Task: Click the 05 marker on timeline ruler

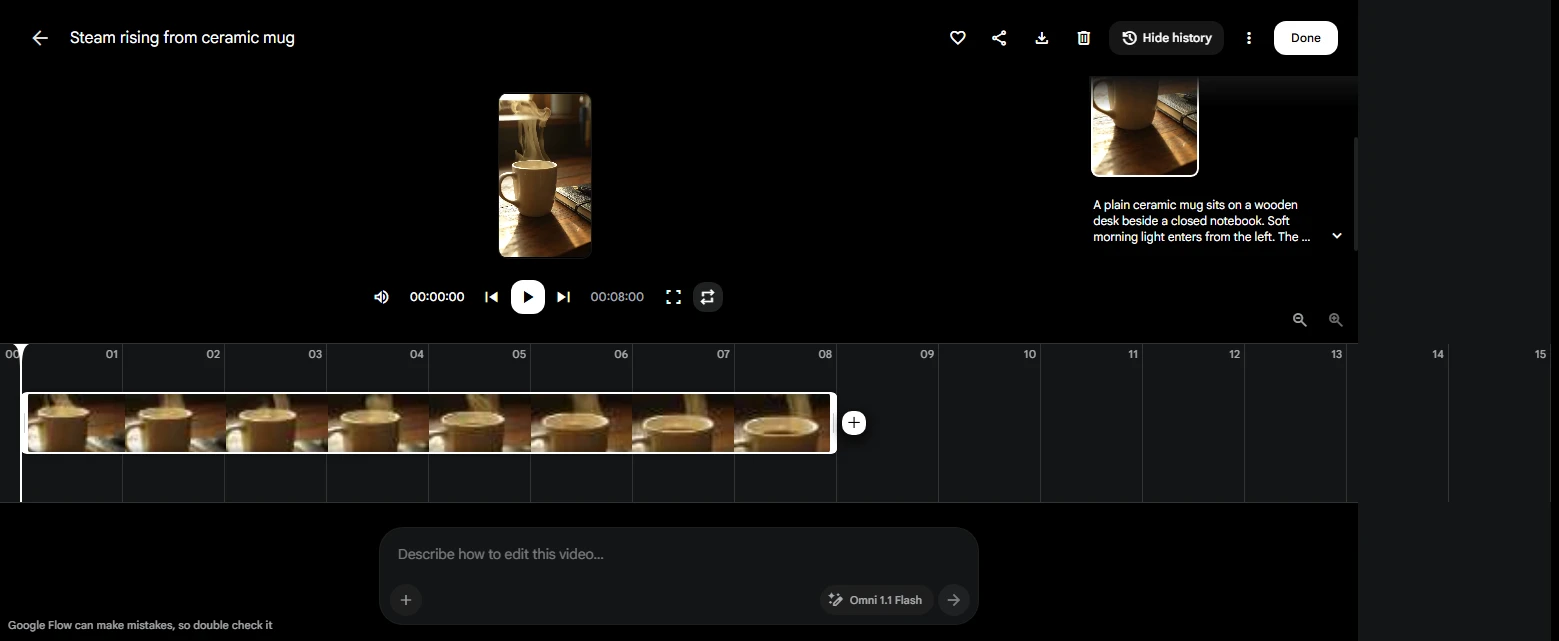Action: point(519,354)
